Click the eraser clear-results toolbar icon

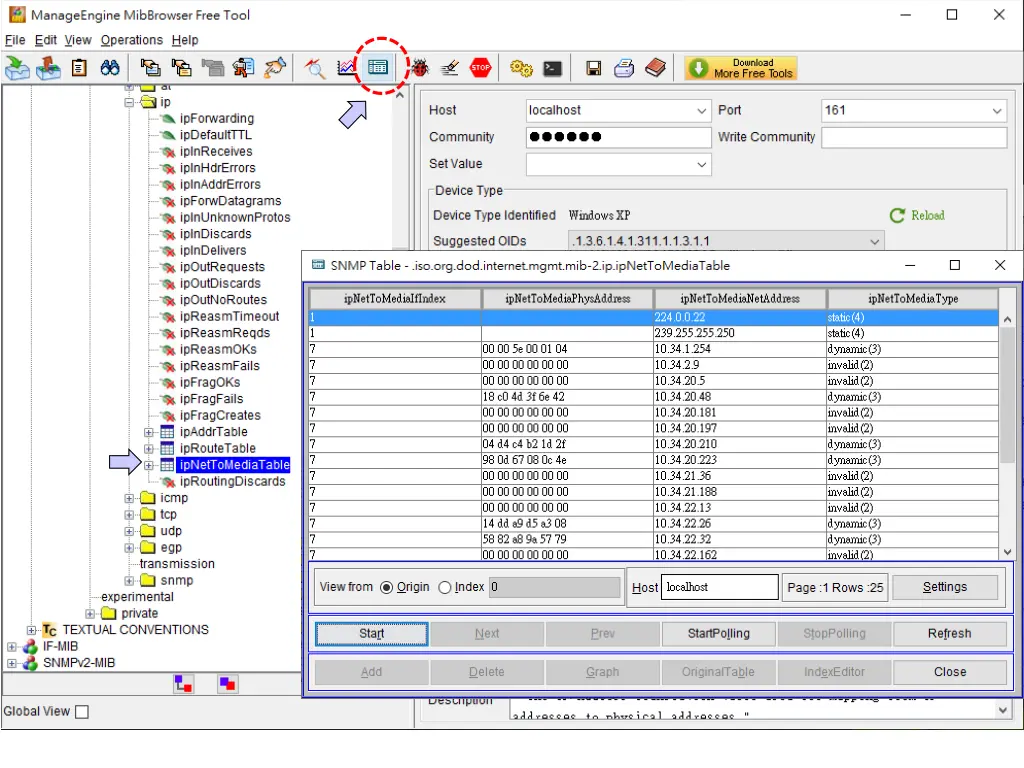(x=450, y=67)
